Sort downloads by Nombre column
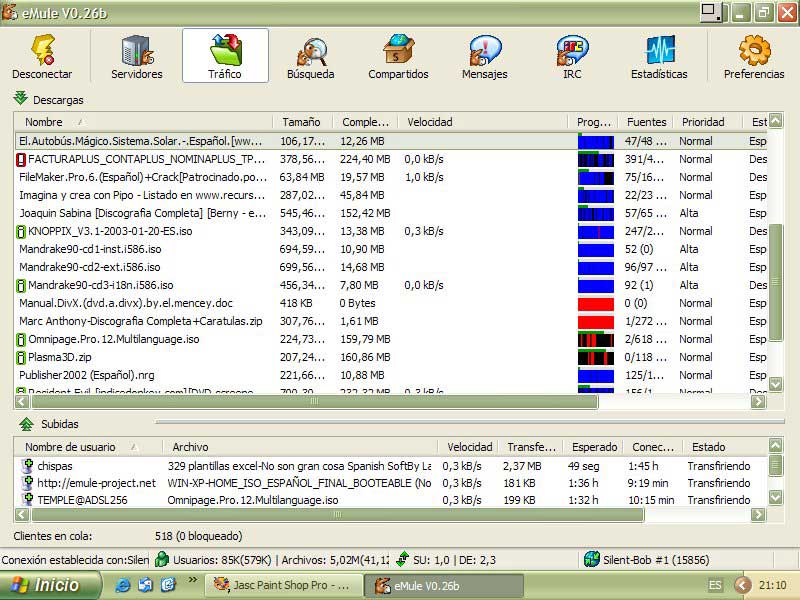Viewport: 800px width, 600px height. 144,122
